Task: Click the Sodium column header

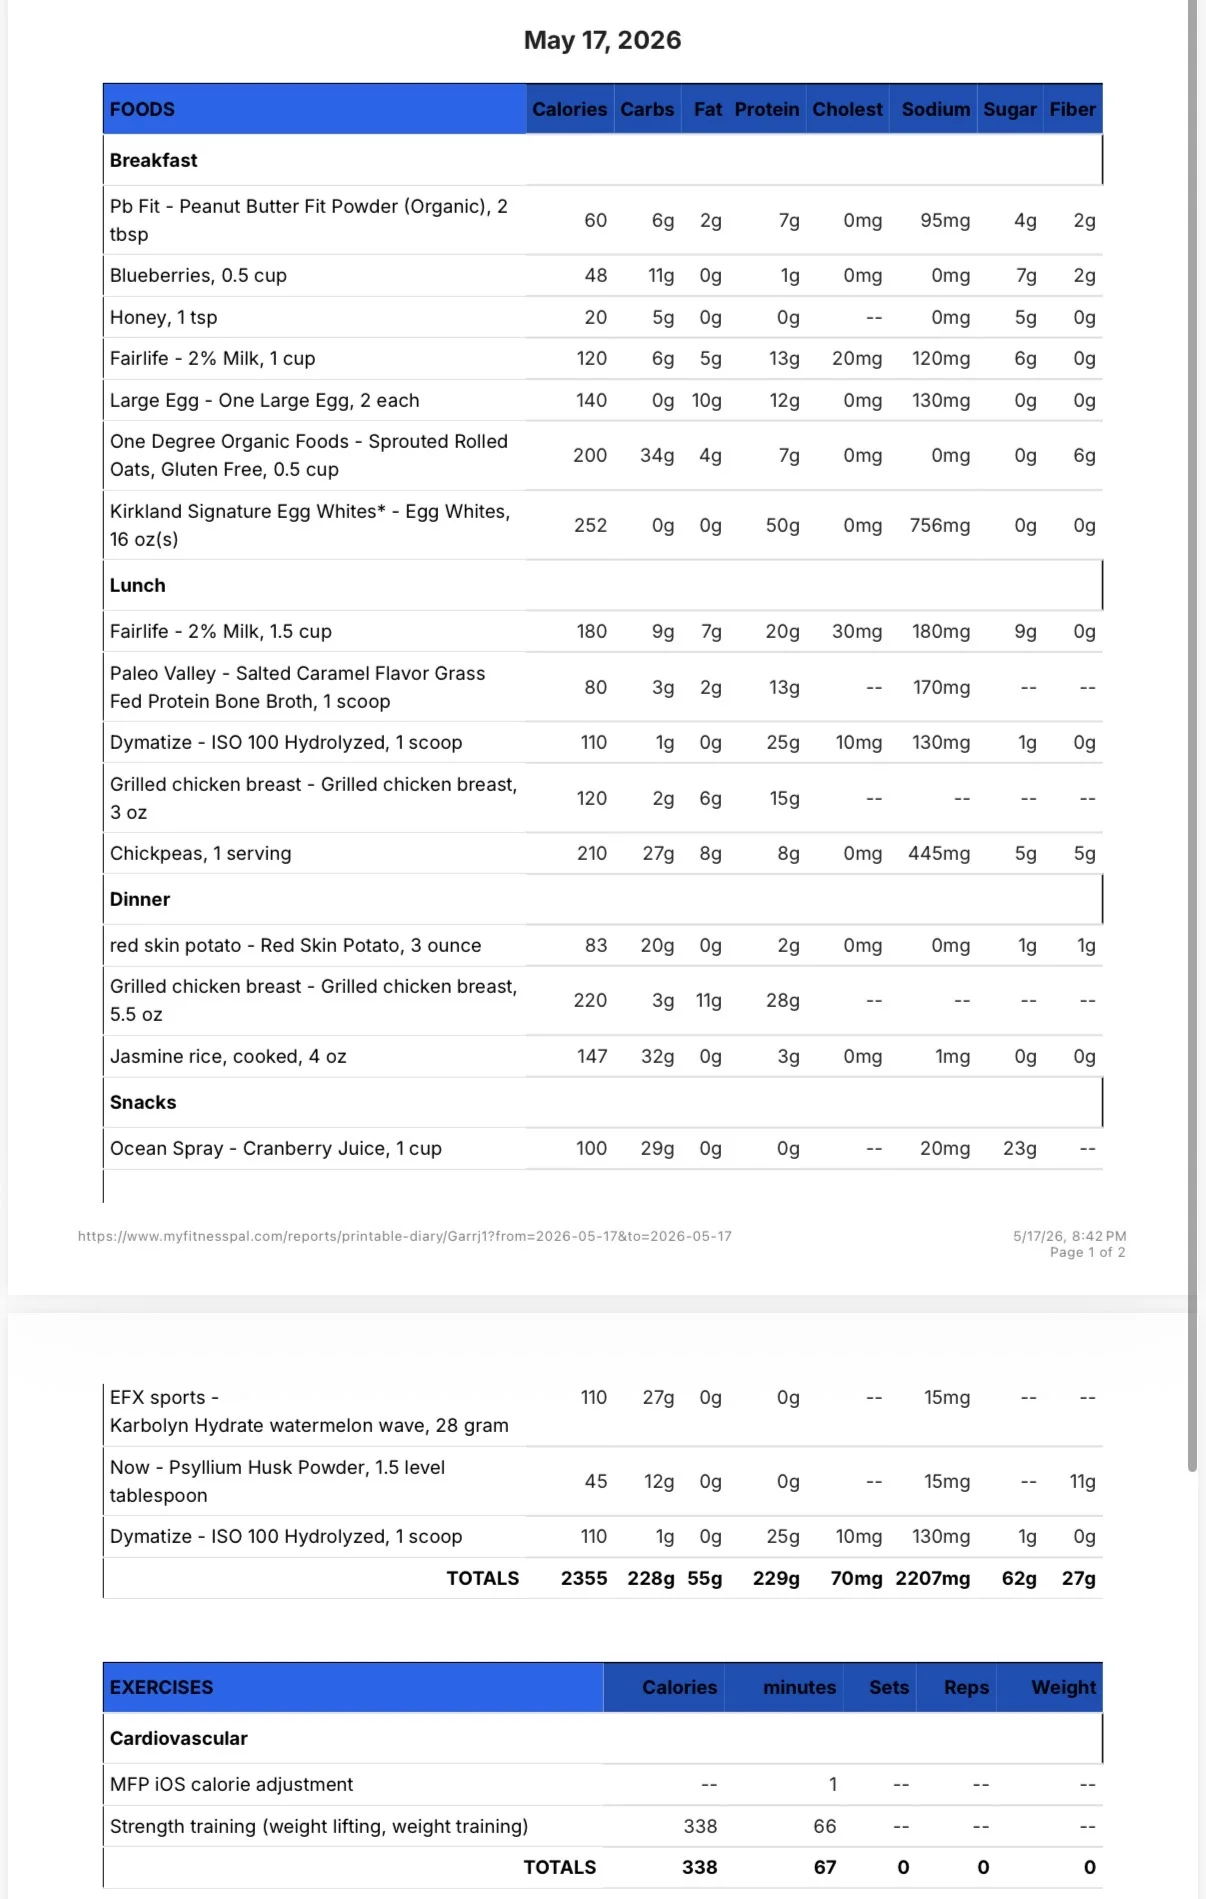Action: click(x=935, y=109)
